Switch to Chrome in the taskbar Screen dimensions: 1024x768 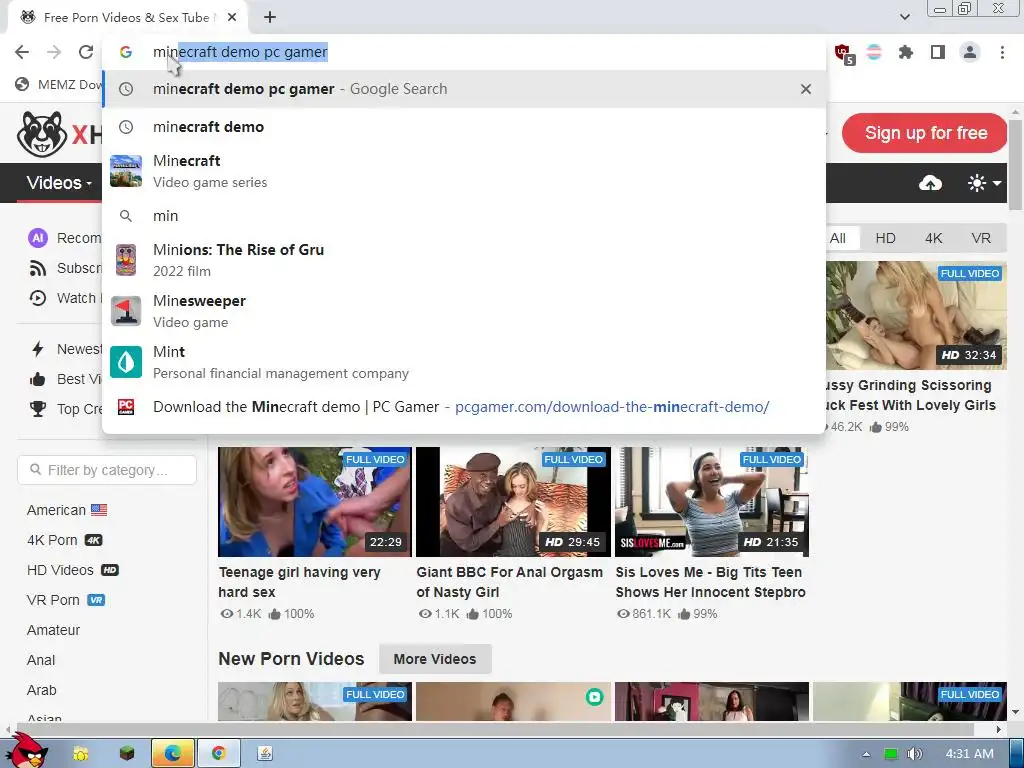219,754
